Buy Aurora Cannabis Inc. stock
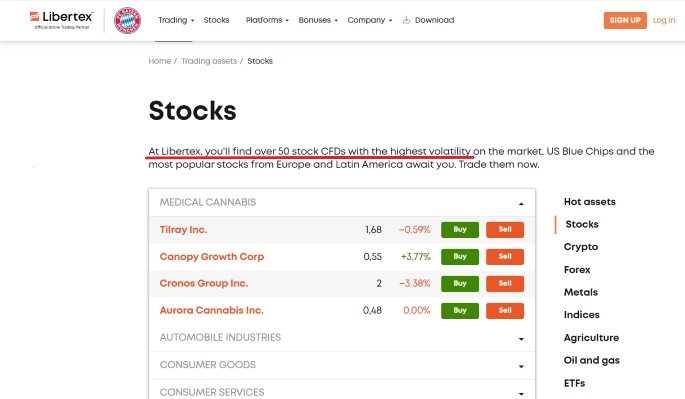The height and width of the screenshot is (399, 685). 460,311
